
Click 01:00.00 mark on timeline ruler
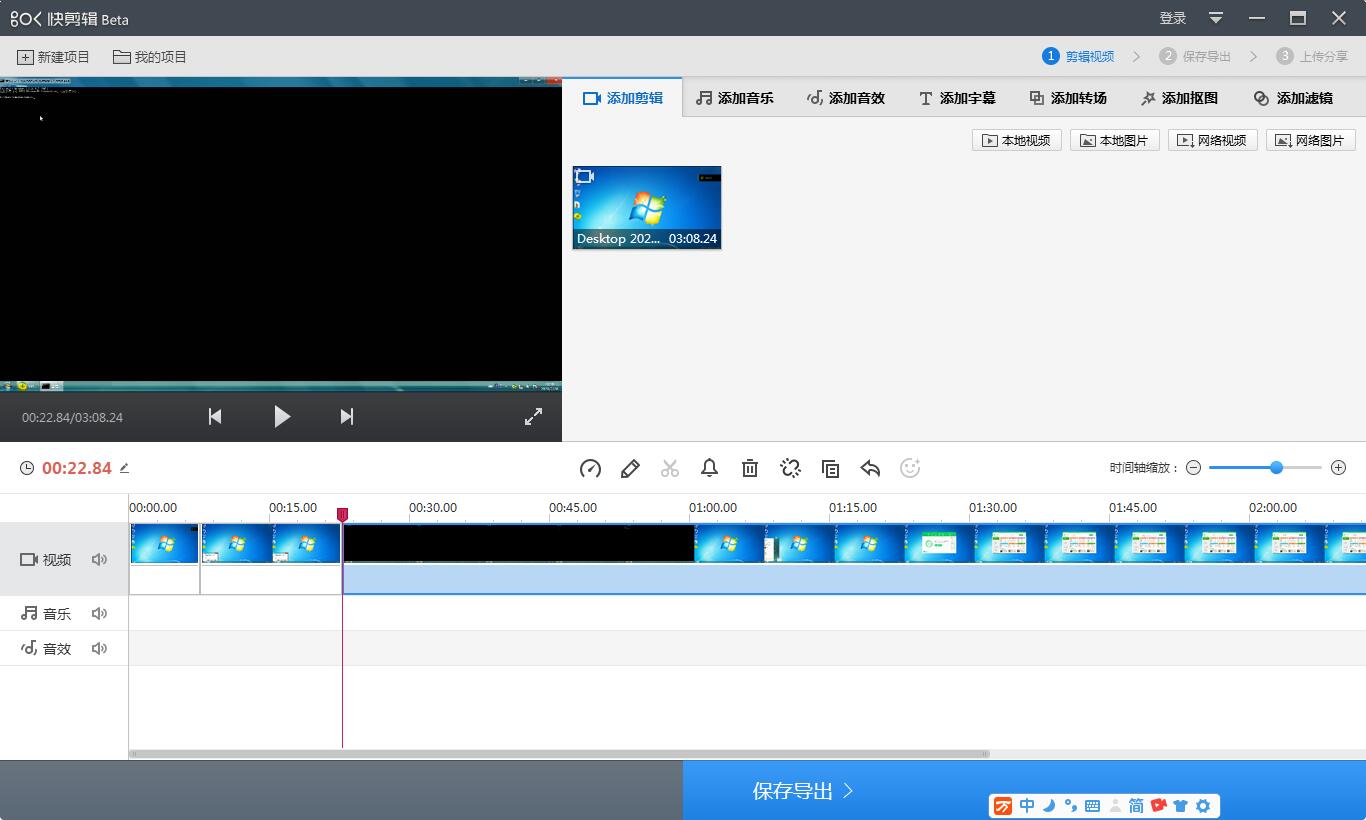click(x=712, y=508)
